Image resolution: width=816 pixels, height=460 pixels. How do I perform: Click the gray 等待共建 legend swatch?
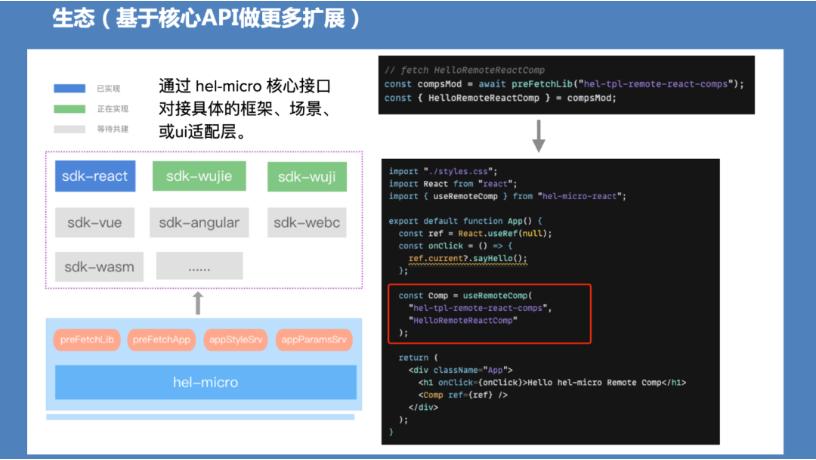coord(70,129)
